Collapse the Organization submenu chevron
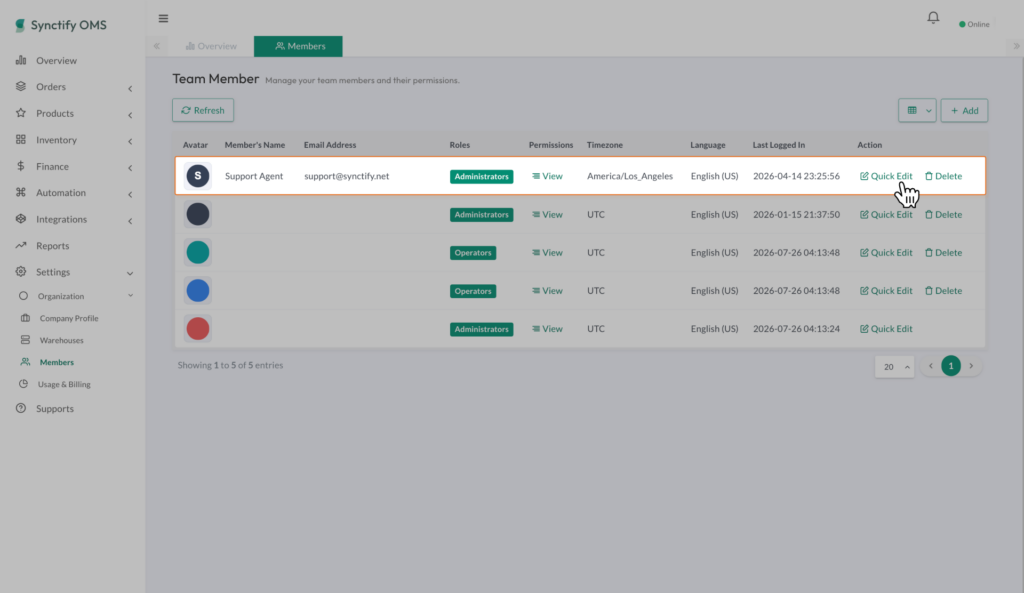Image resolution: width=1024 pixels, height=593 pixels. point(131,296)
